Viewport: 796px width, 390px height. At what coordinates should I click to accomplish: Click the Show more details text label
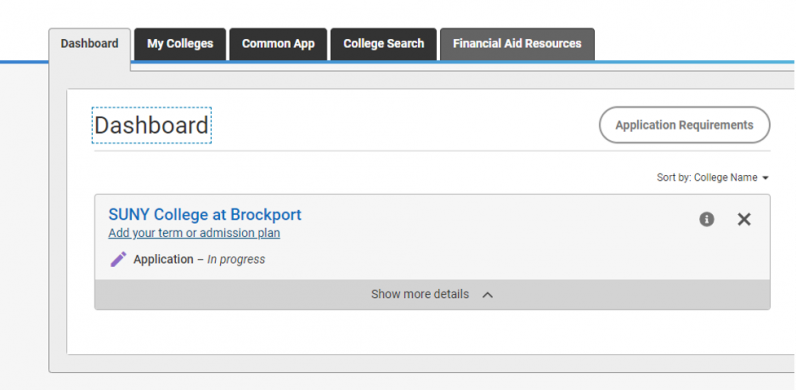click(420, 295)
